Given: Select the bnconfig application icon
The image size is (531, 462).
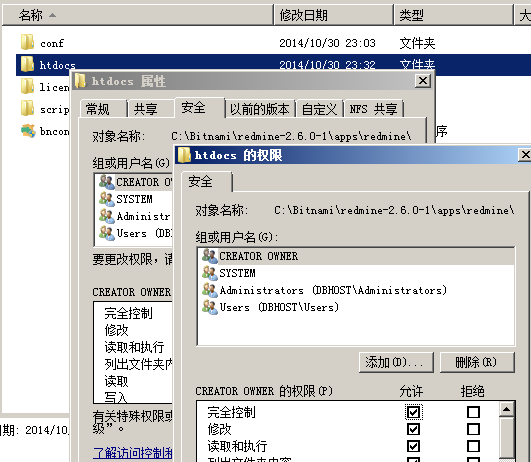Looking at the screenshot, I should tap(28, 131).
